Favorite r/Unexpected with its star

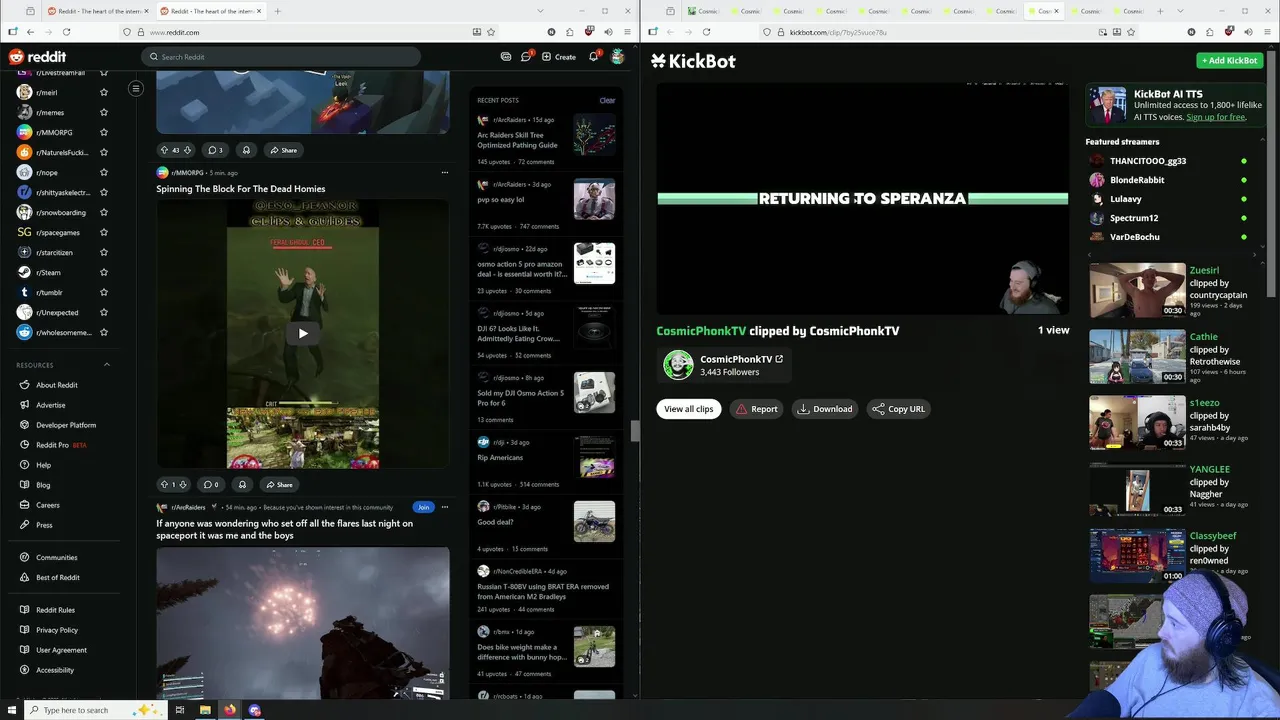(104, 312)
